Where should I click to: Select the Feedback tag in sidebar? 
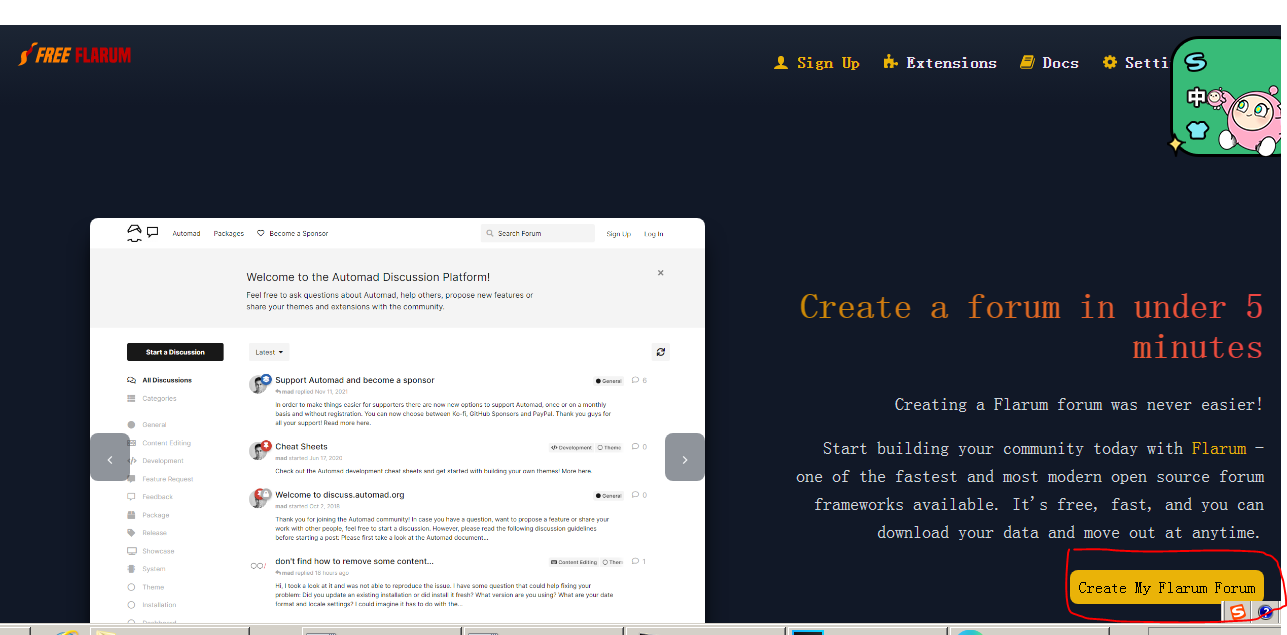150,497
